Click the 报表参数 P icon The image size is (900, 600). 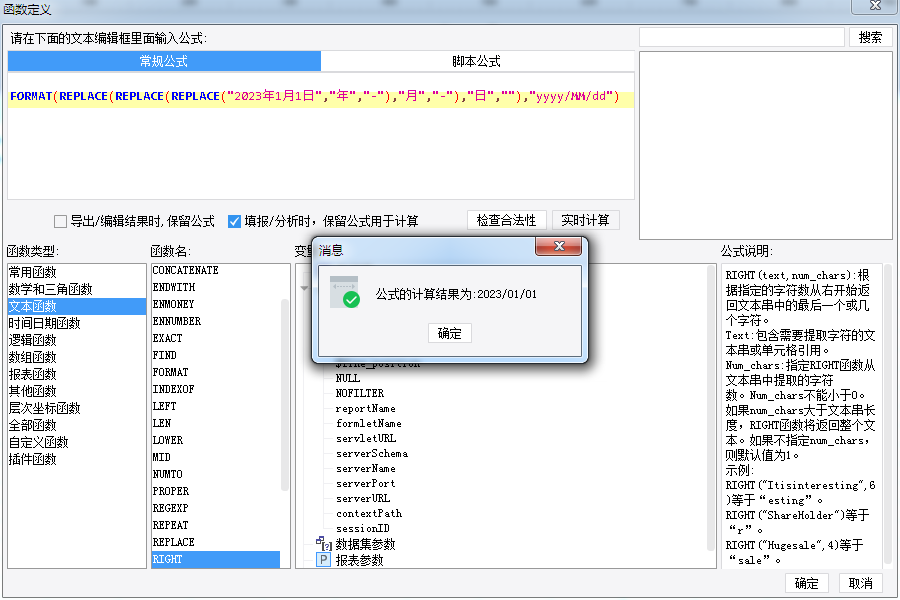tap(324, 560)
